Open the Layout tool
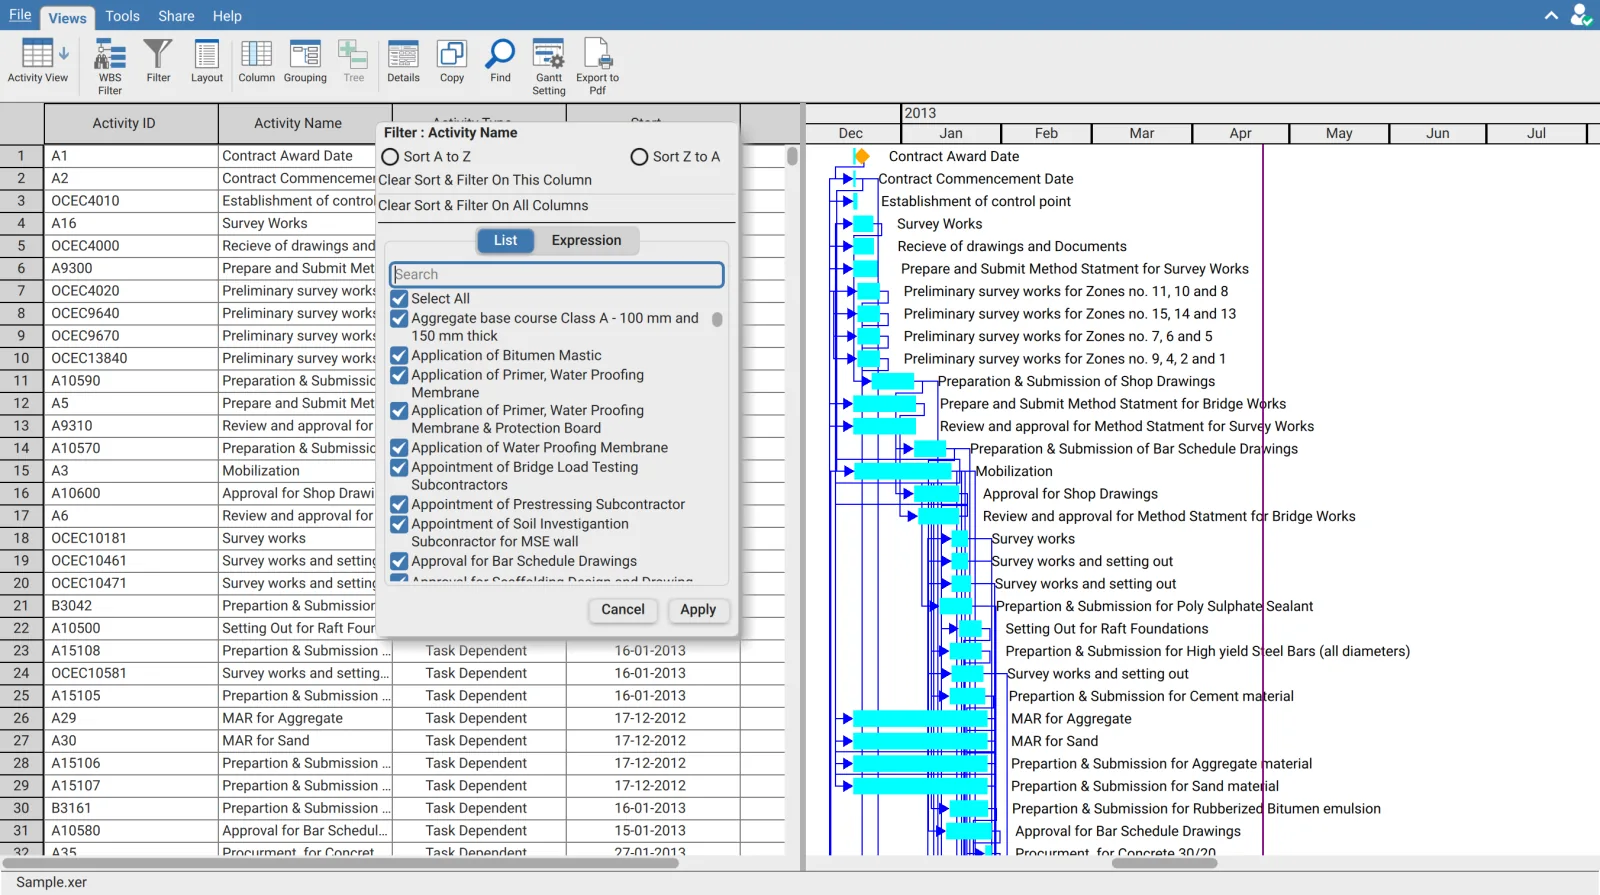 [x=207, y=61]
